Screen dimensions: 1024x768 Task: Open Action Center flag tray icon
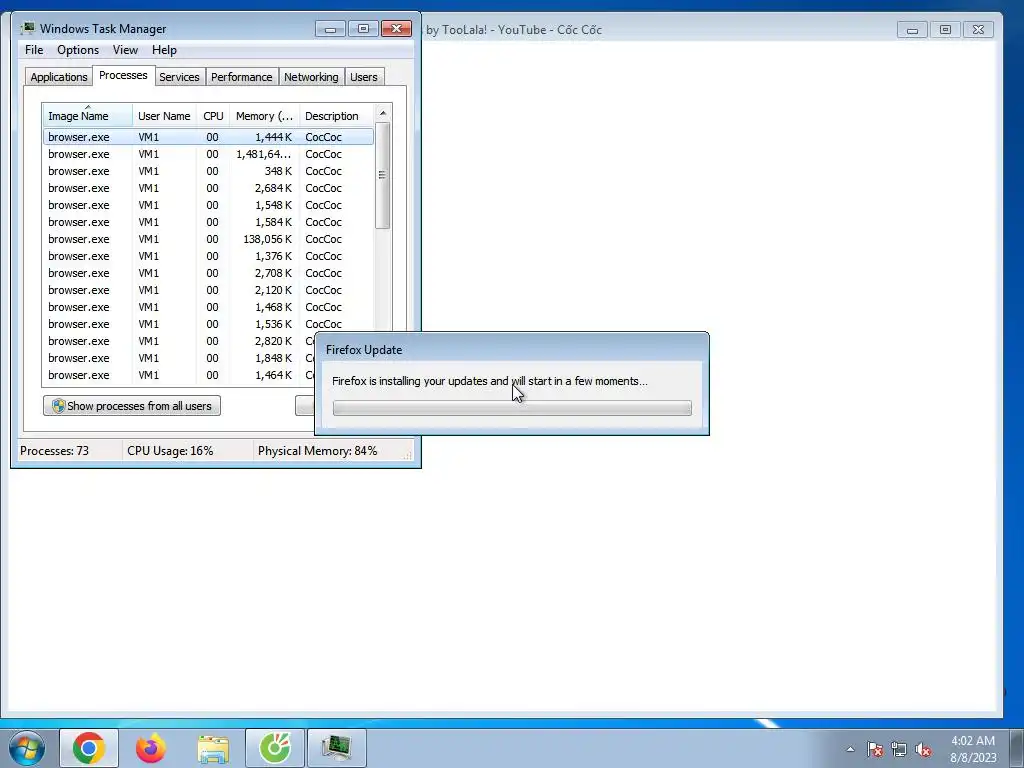[x=875, y=749]
